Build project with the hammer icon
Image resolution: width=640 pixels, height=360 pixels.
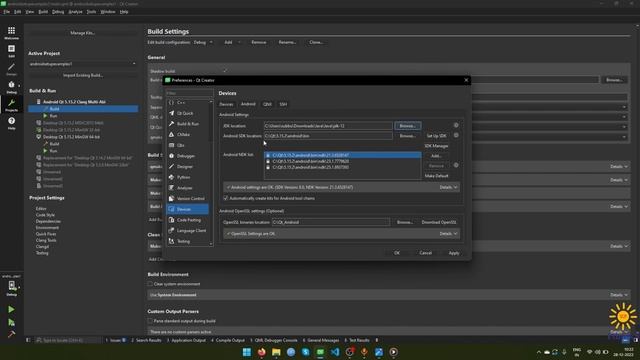11,334
